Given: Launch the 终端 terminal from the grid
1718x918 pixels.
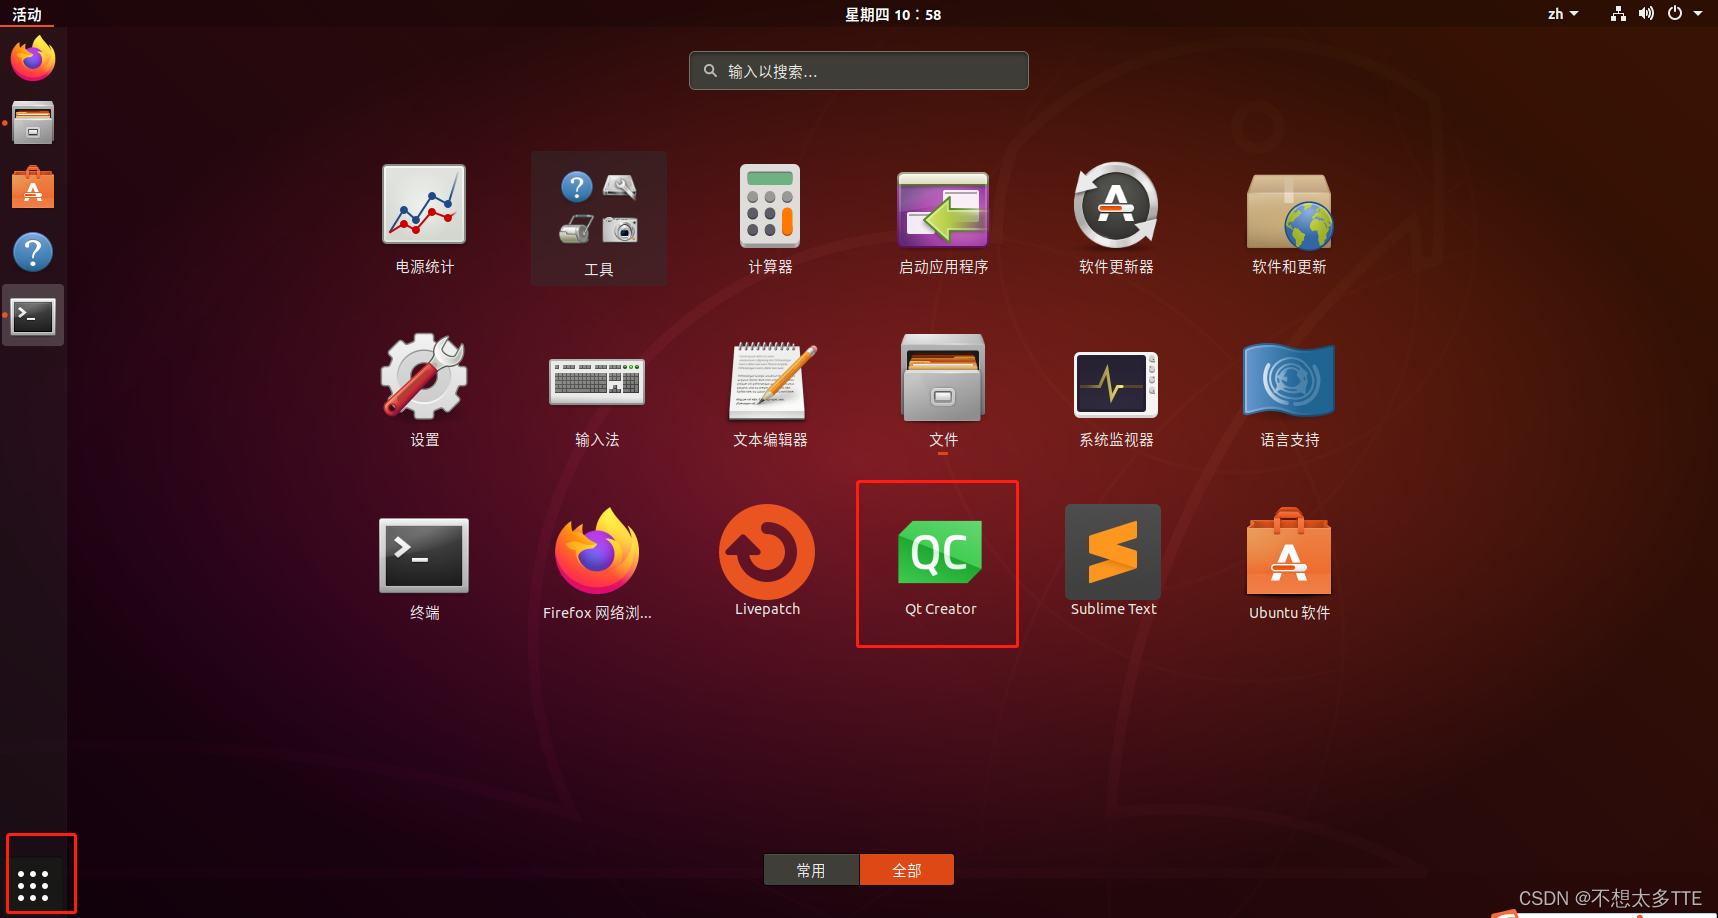Looking at the screenshot, I should coord(423,554).
